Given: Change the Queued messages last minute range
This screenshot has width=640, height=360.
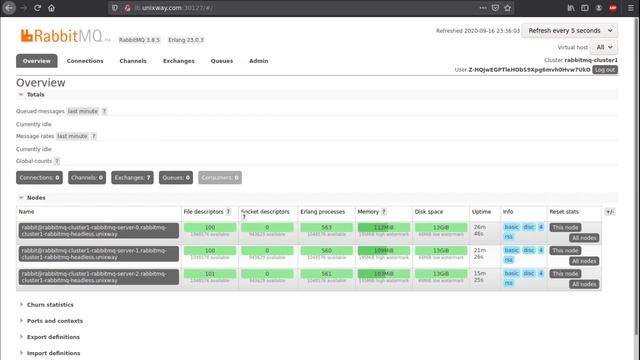Looking at the screenshot, I should coord(83,111).
